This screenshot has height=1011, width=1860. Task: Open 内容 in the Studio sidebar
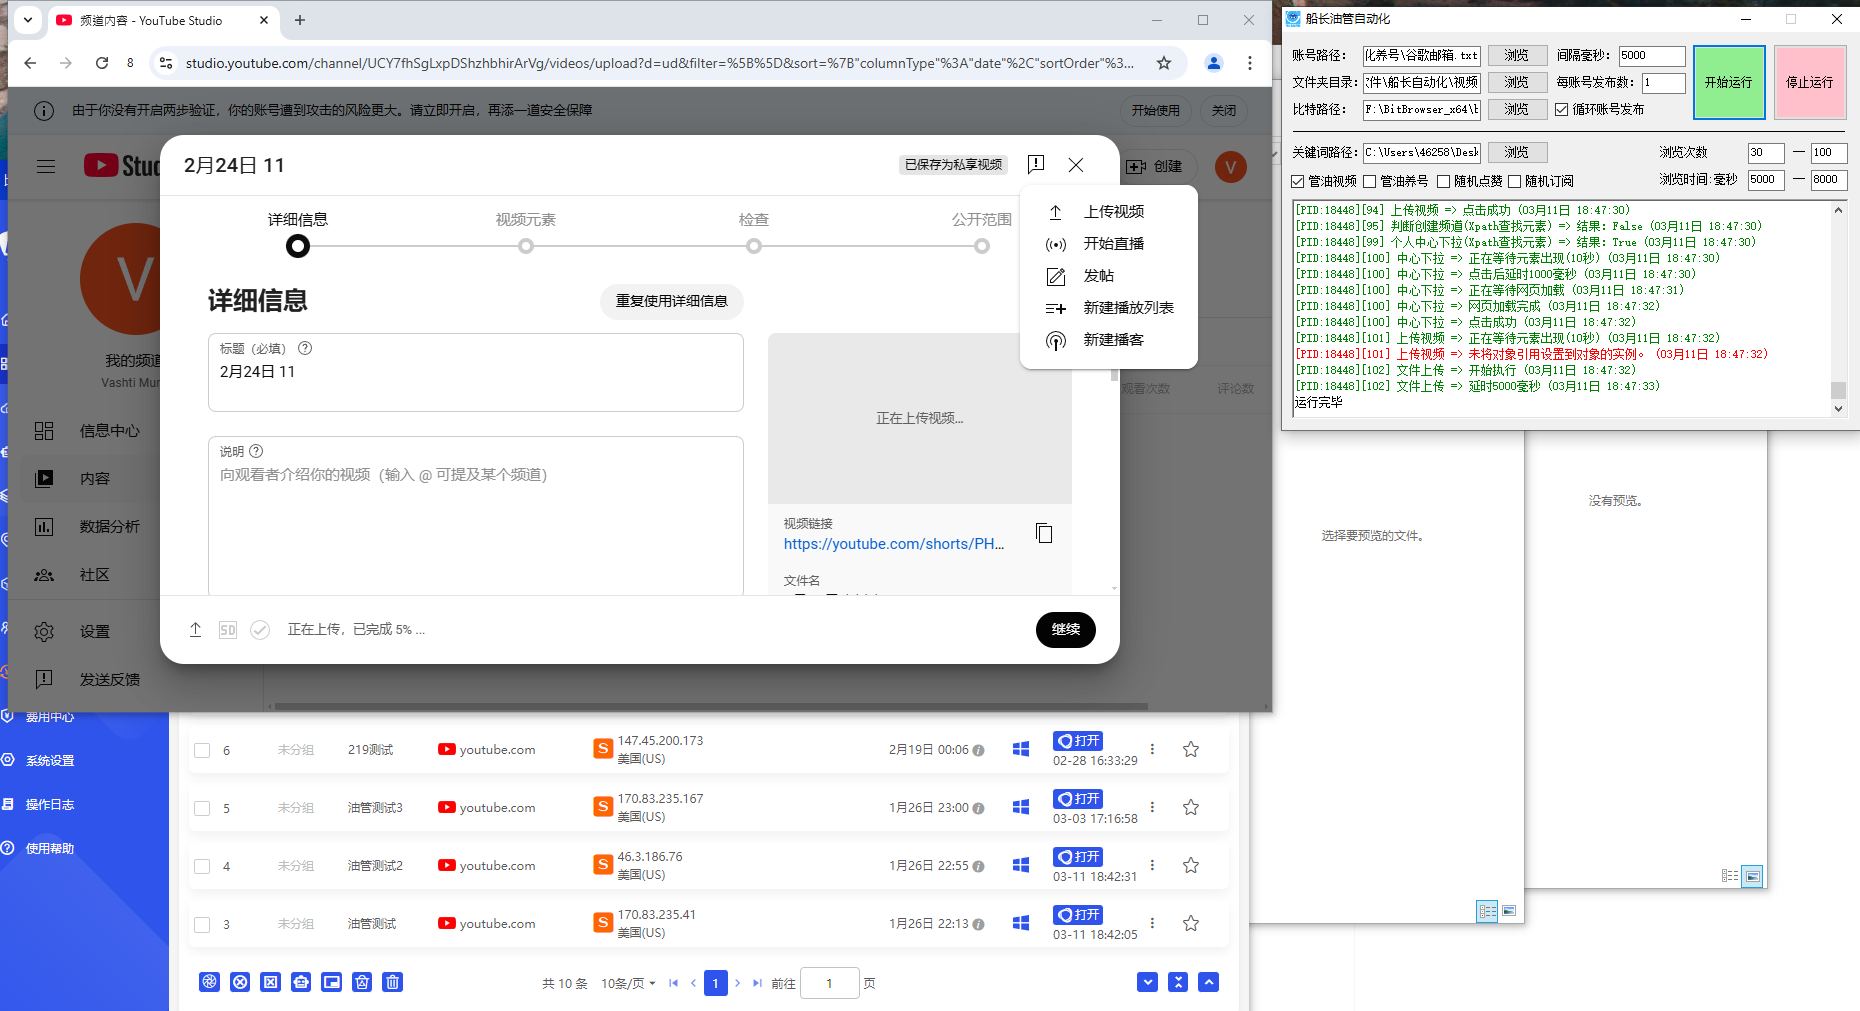(95, 479)
